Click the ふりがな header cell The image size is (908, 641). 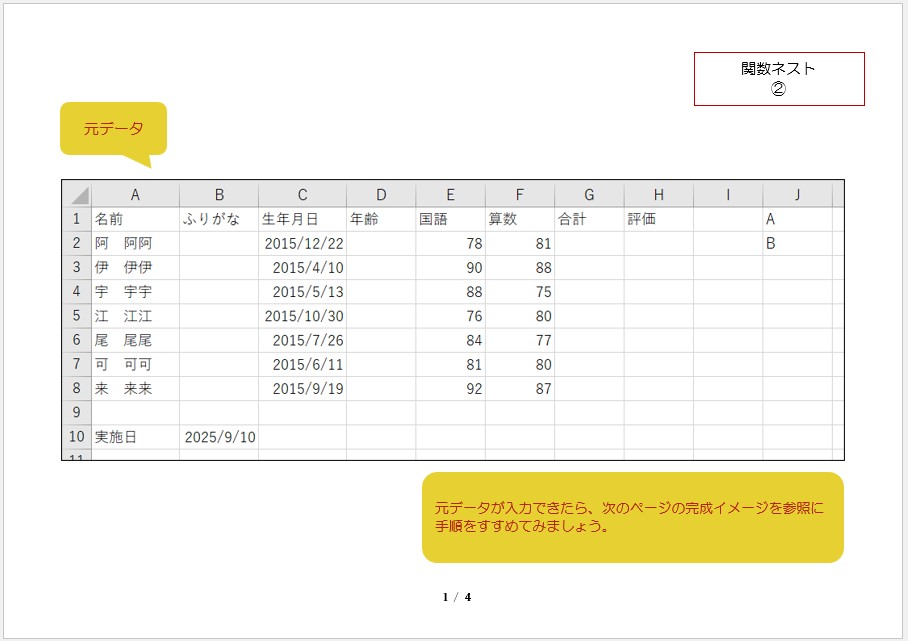coord(219,219)
